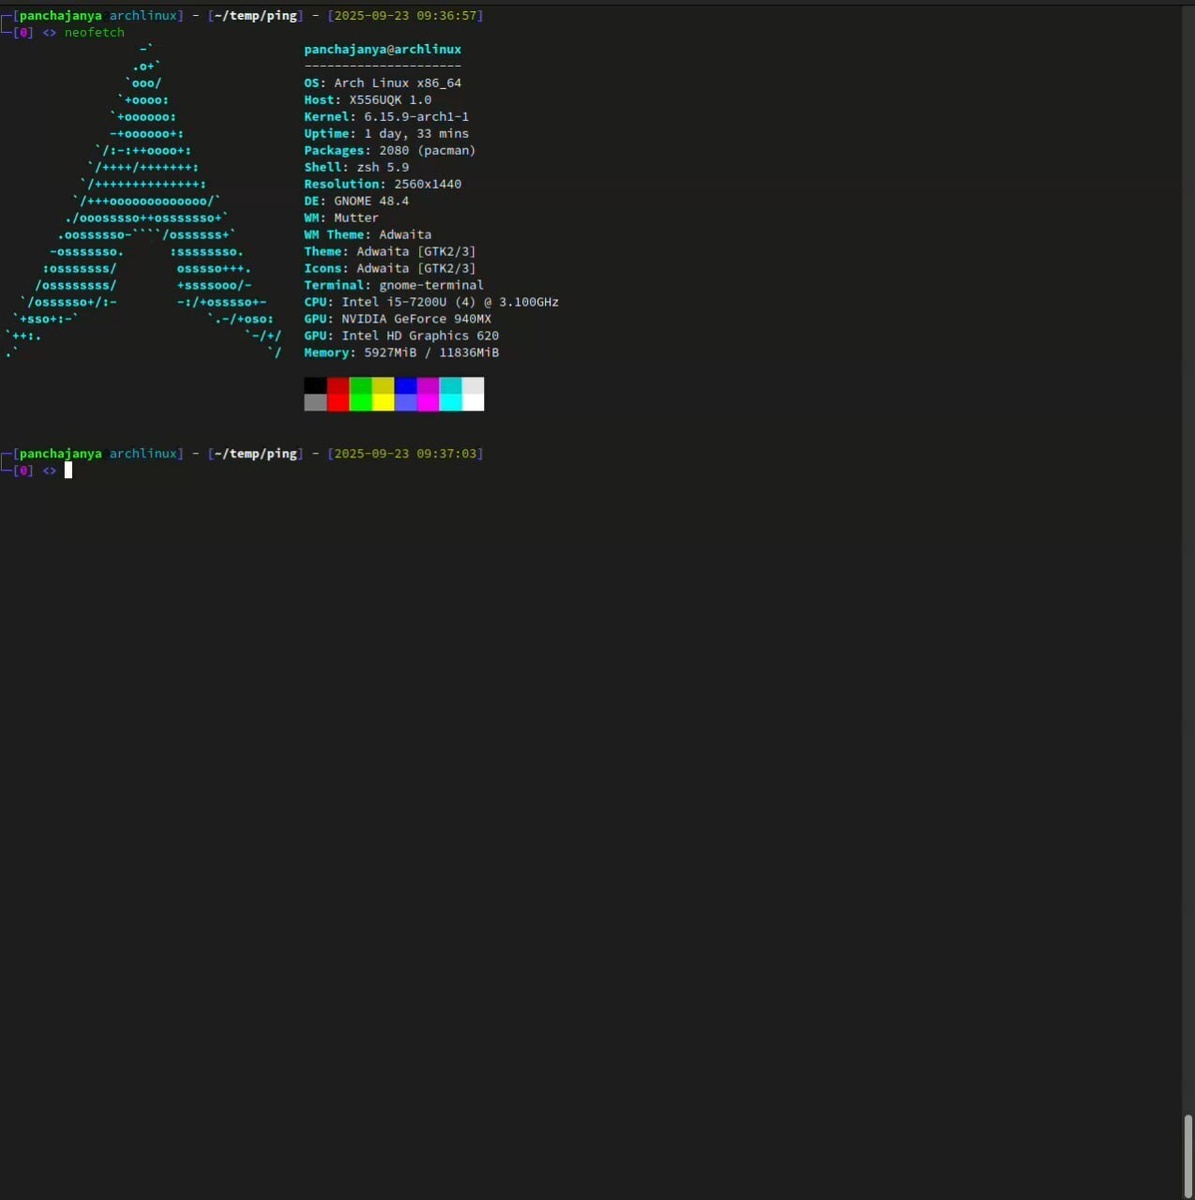Click the Packages: 2080 (pacman) line
1195x1200 pixels.
tap(390, 151)
